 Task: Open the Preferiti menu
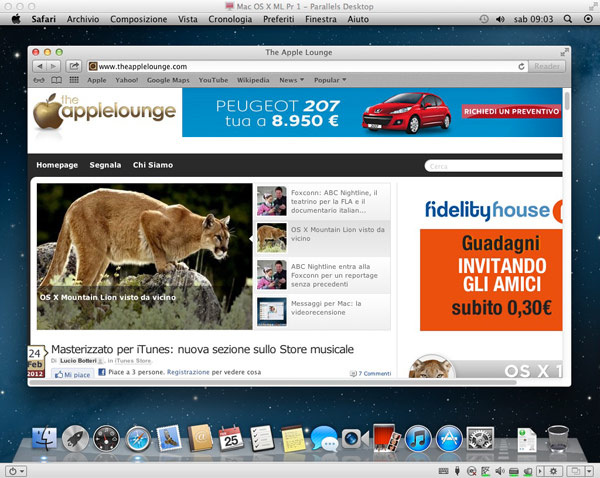tap(279, 19)
